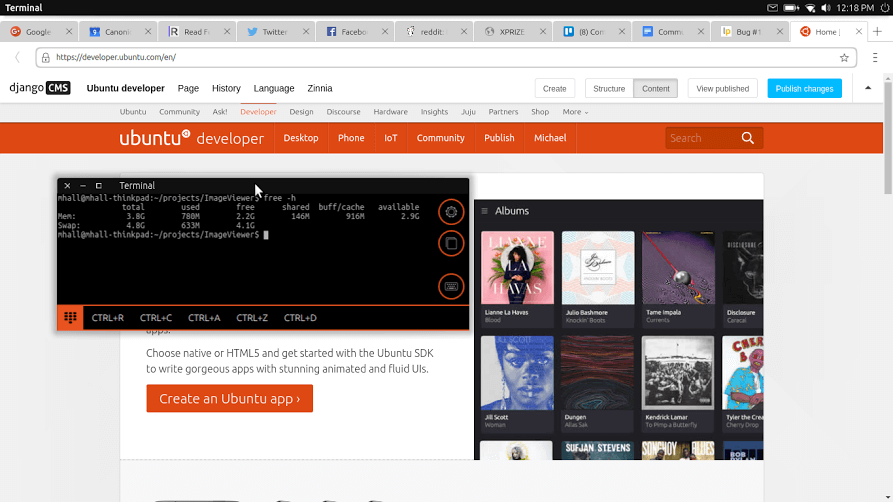Open the terminal settings gear icon
This screenshot has height=502, width=893.
tap(451, 212)
